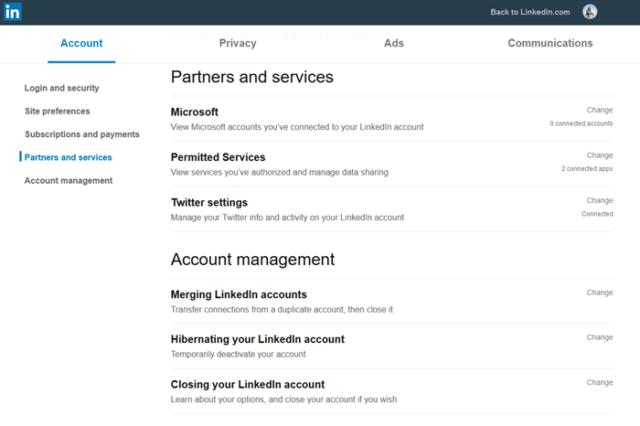The image size is (640, 426).
Task: Expand Permitted Services via Change
Action: 599,155
